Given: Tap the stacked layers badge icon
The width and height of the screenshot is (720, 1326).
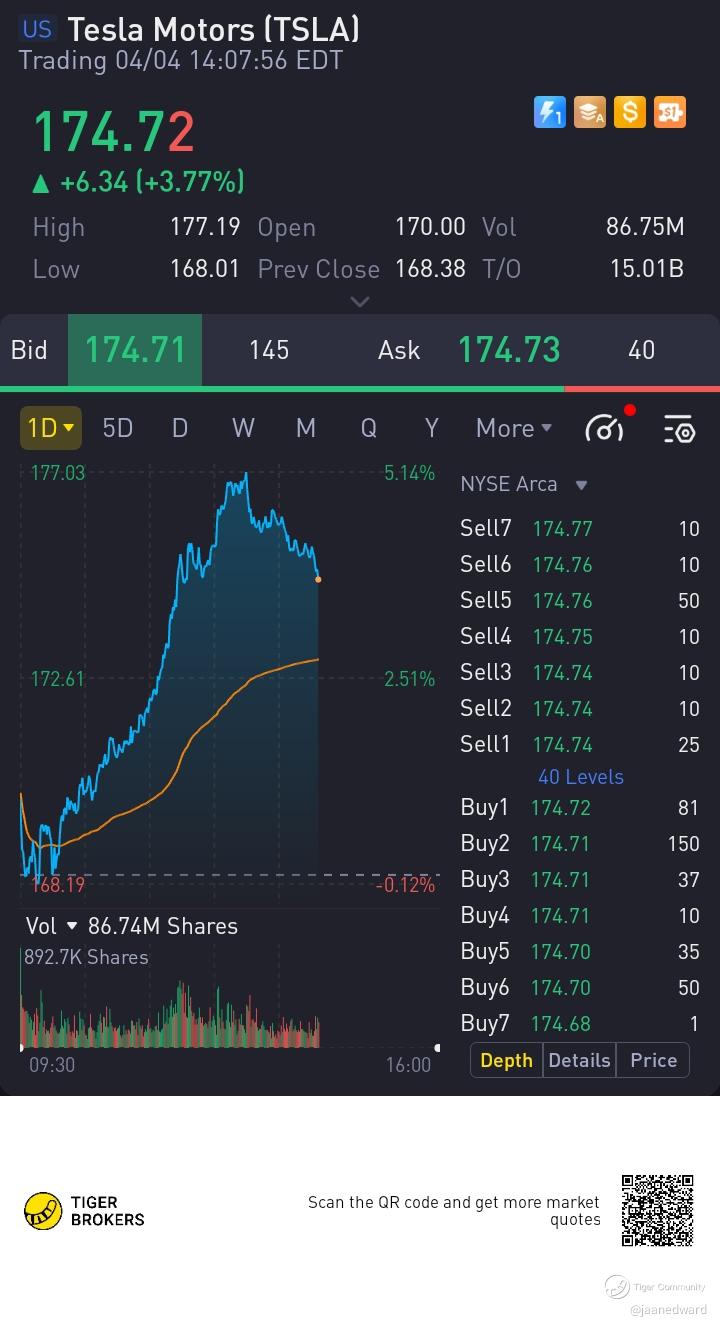Looking at the screenshot, I should [590, 112].
